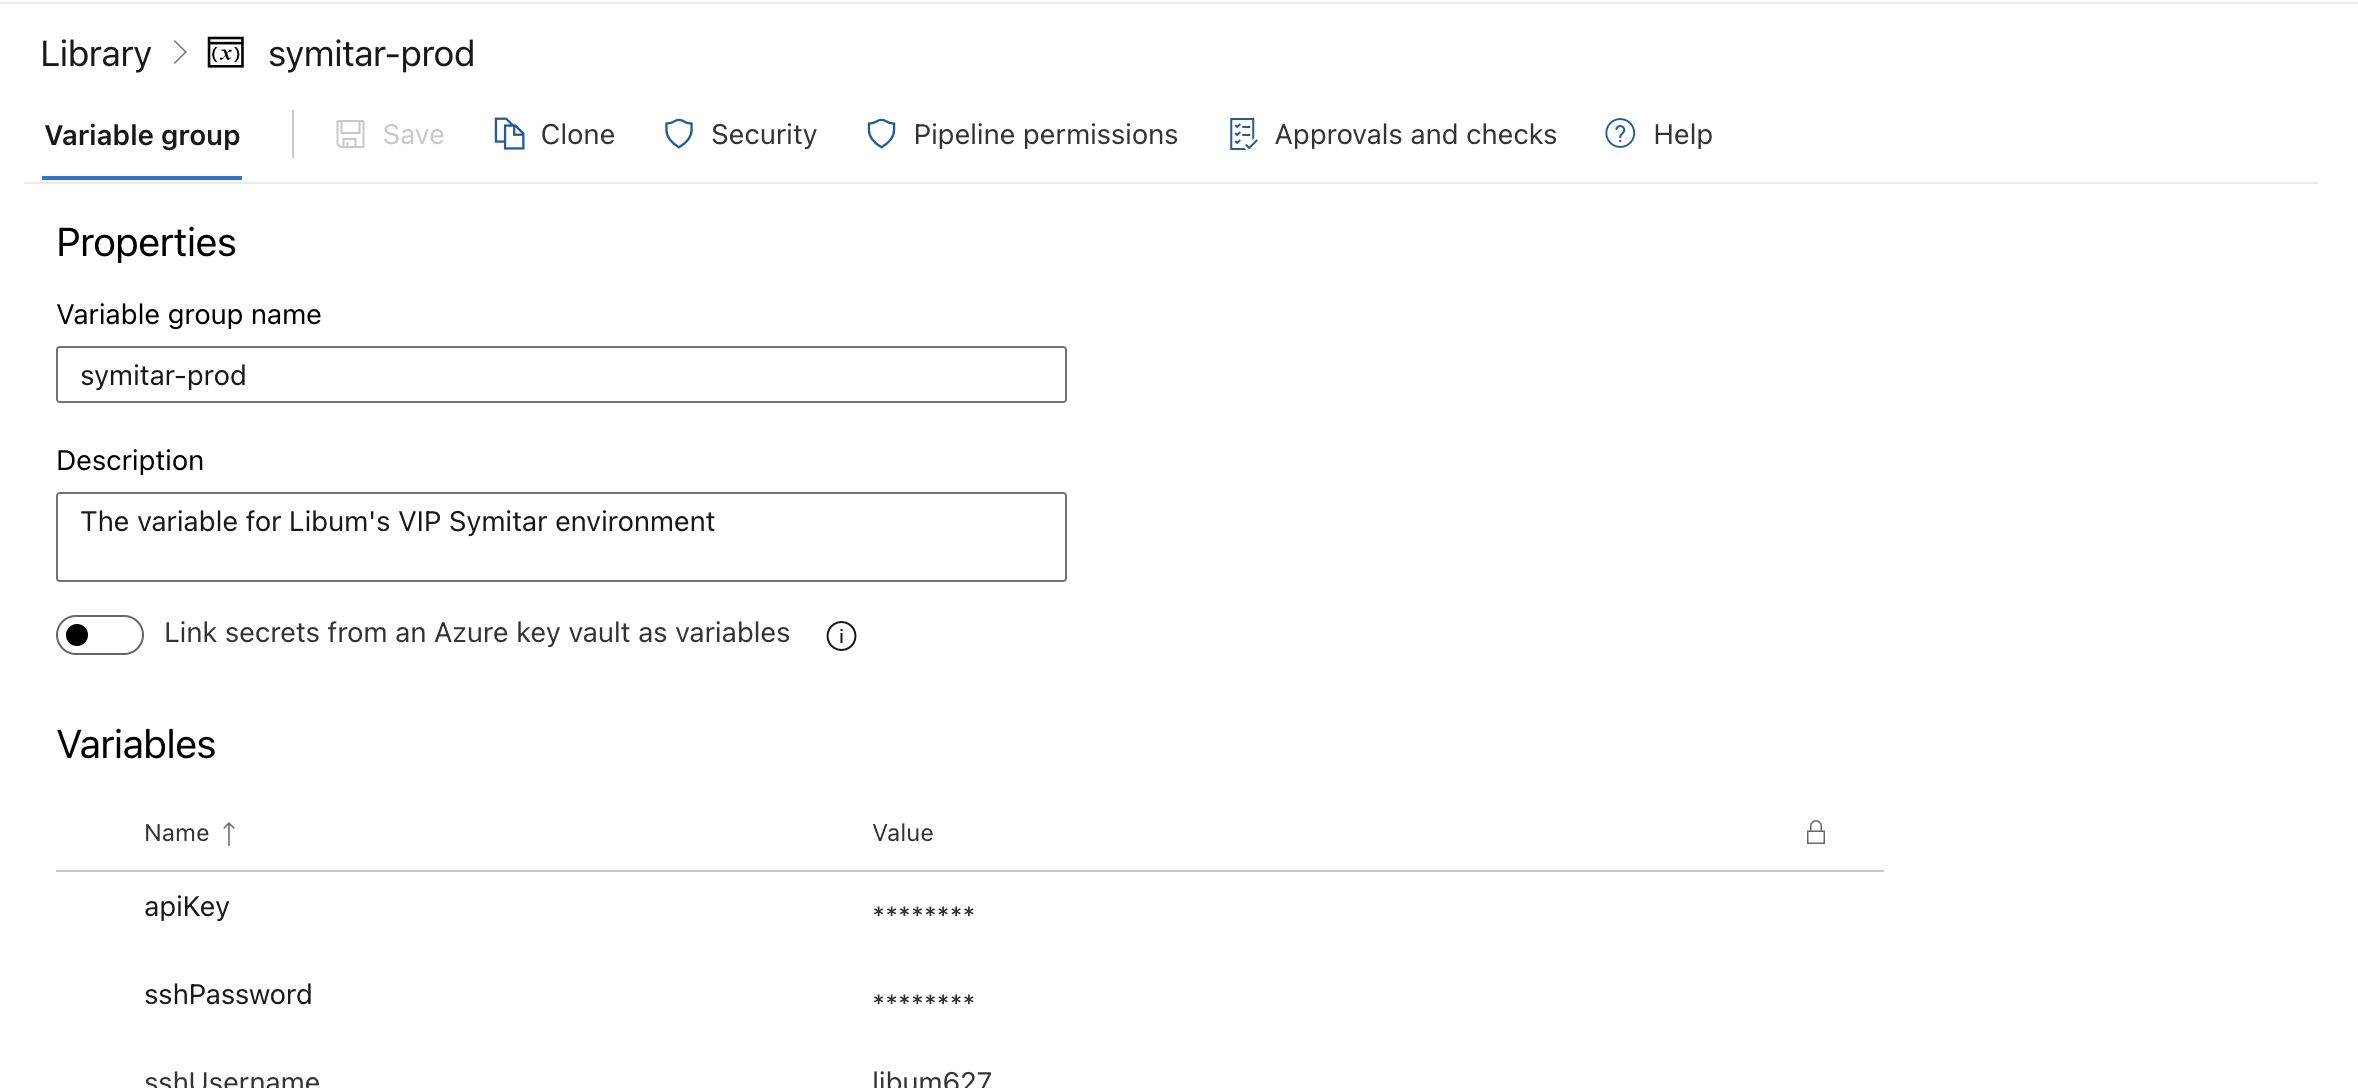This screenshot has height=1088, width=2358.
Task: Click the masked value of sshPassword
Action: coord(923,999)
